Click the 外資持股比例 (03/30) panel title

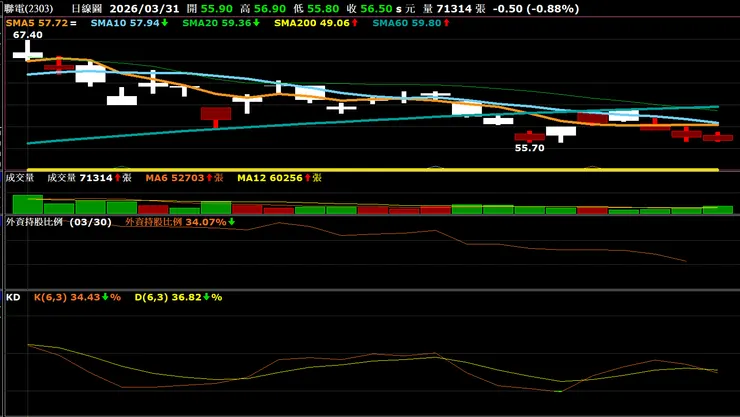pos(59,222)
